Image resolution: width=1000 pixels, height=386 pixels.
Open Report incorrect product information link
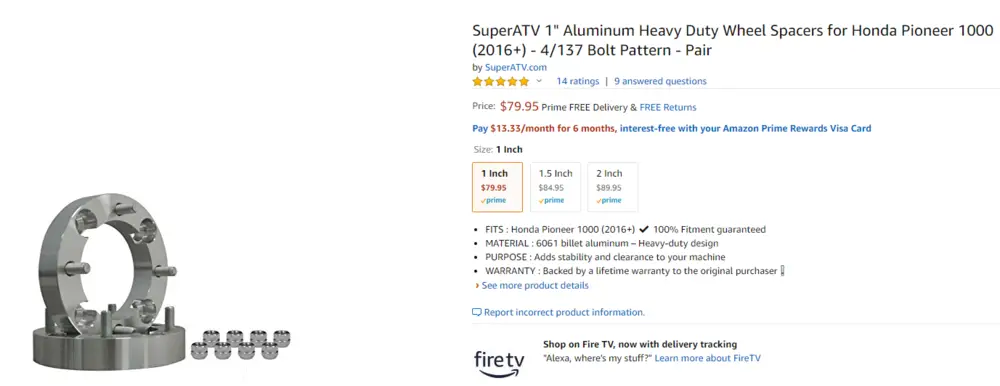[564, 313]
